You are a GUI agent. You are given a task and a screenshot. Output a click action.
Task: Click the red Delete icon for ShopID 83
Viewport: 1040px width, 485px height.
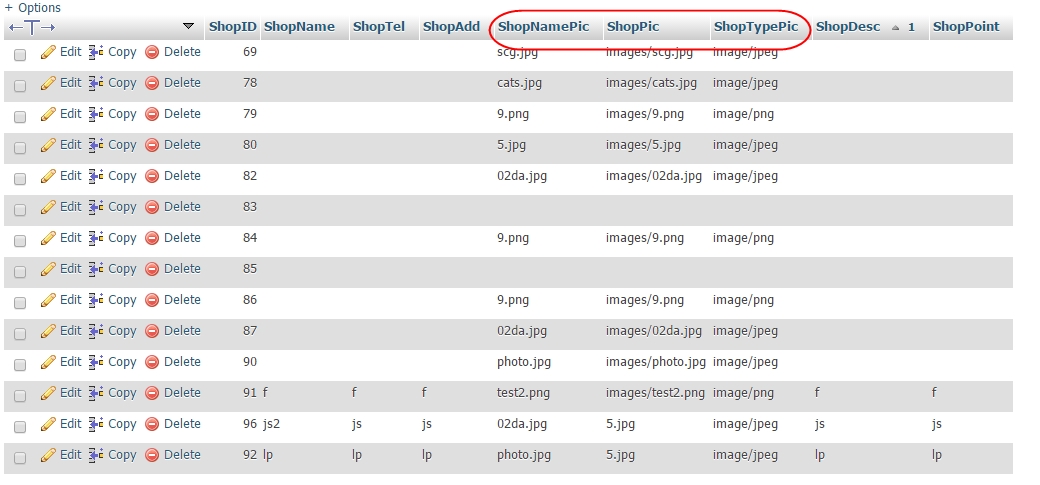(x=152, y=207)
